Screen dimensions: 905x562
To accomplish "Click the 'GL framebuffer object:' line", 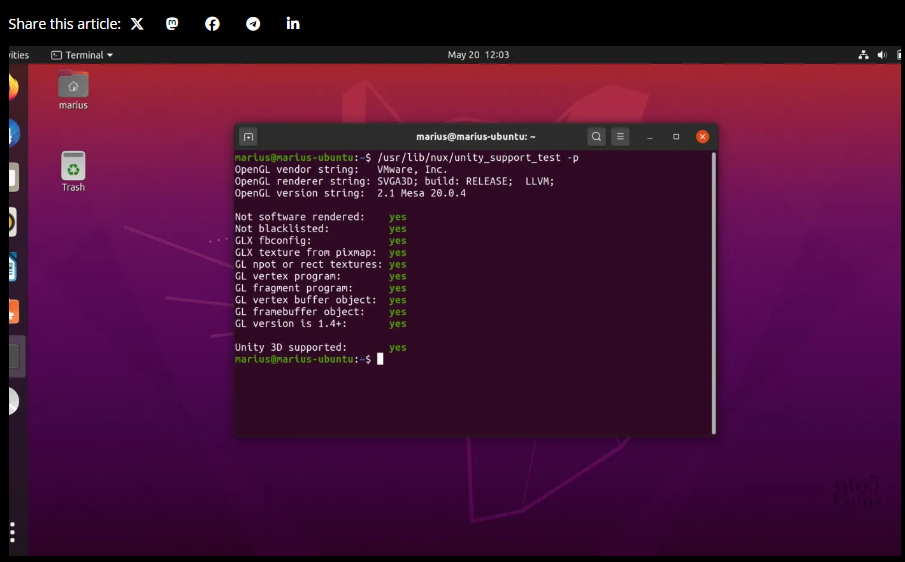I will pyautogui.click(x=320, y=312).
